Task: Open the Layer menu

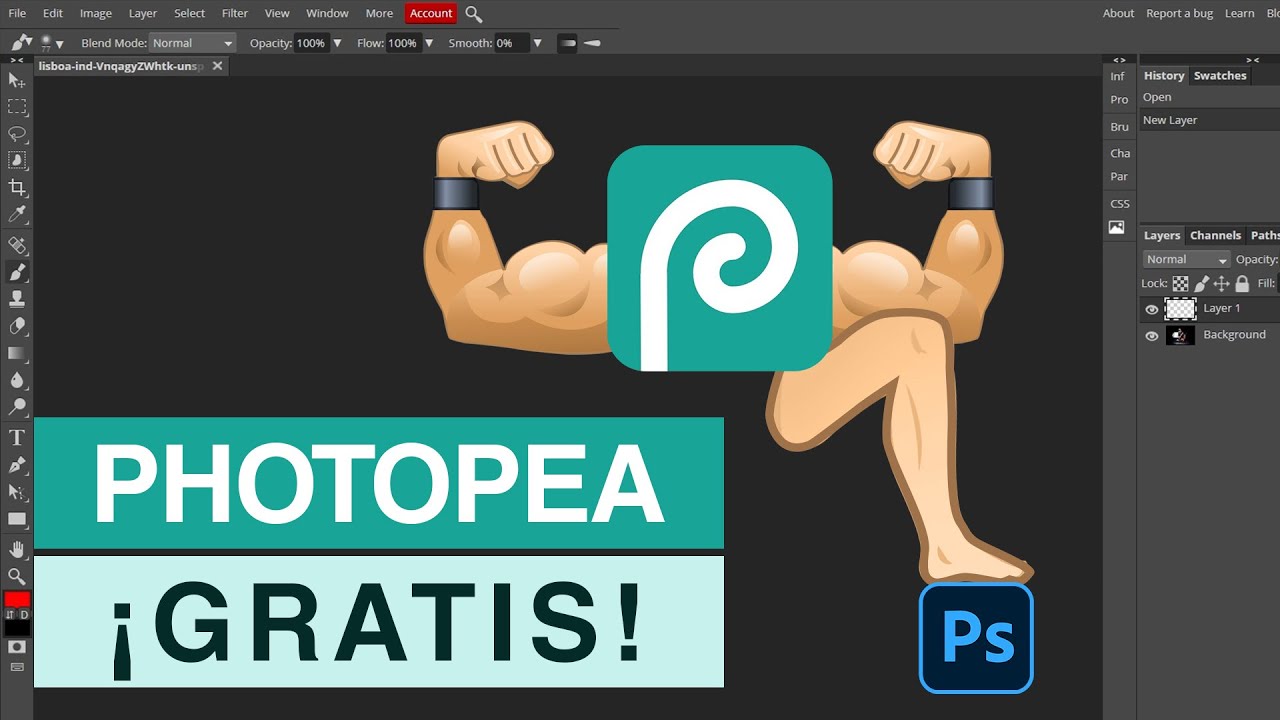Action: (143, 13)
